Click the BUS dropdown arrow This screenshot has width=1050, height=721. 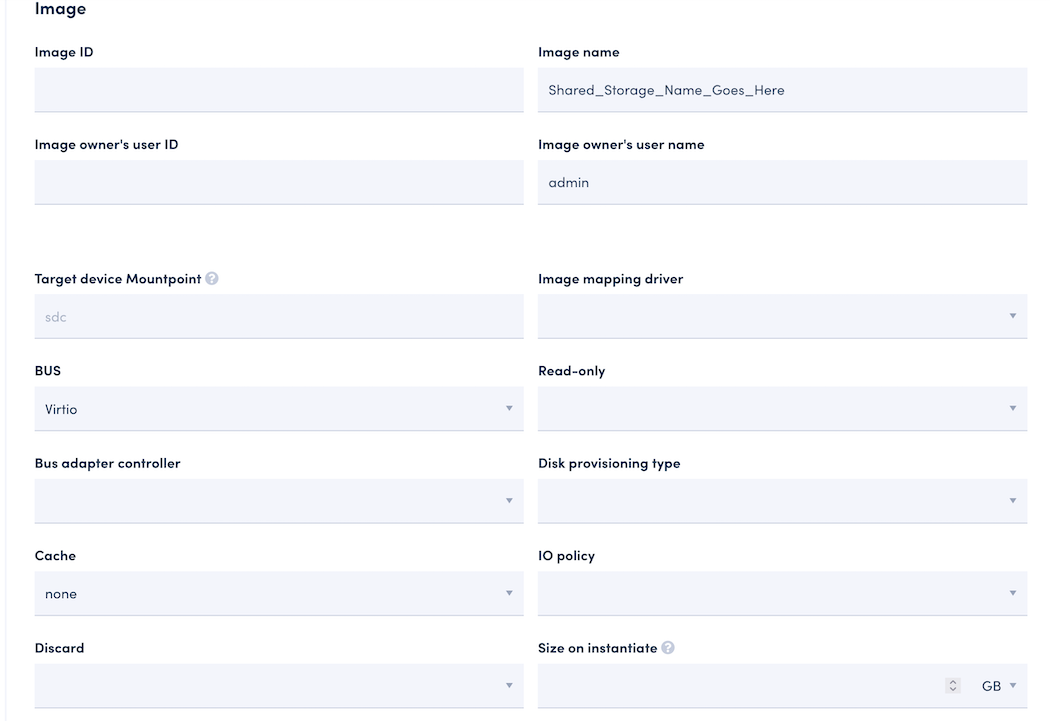(x=509, y=409)
